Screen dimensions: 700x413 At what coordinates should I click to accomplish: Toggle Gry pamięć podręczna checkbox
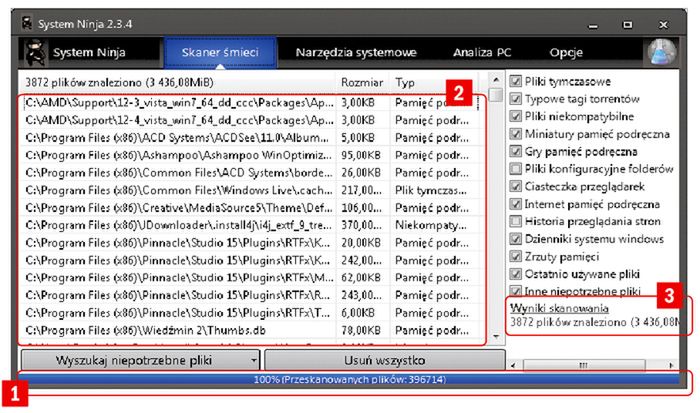[x=516, y=151]
